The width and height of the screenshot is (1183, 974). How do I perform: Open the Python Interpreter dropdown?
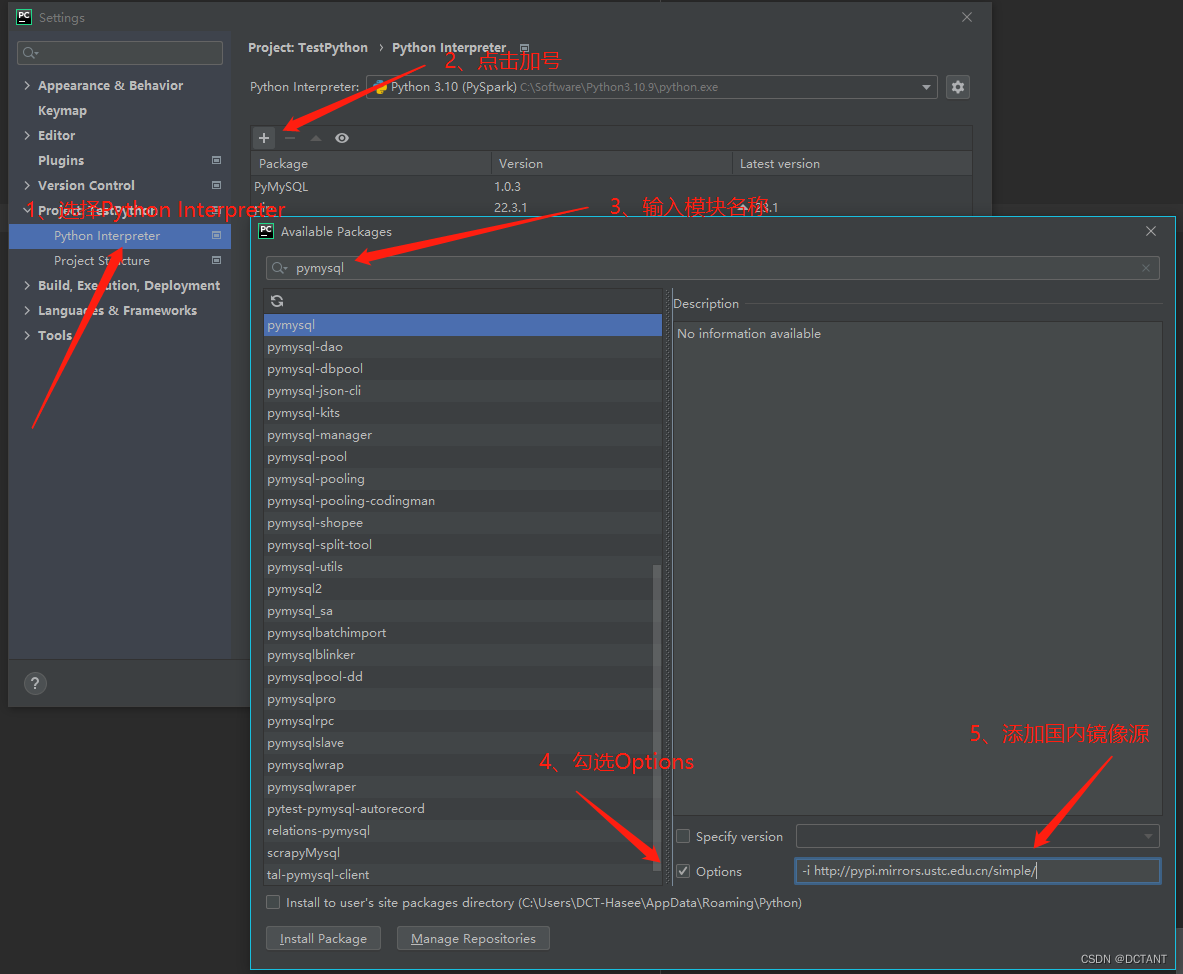point(652,87)
